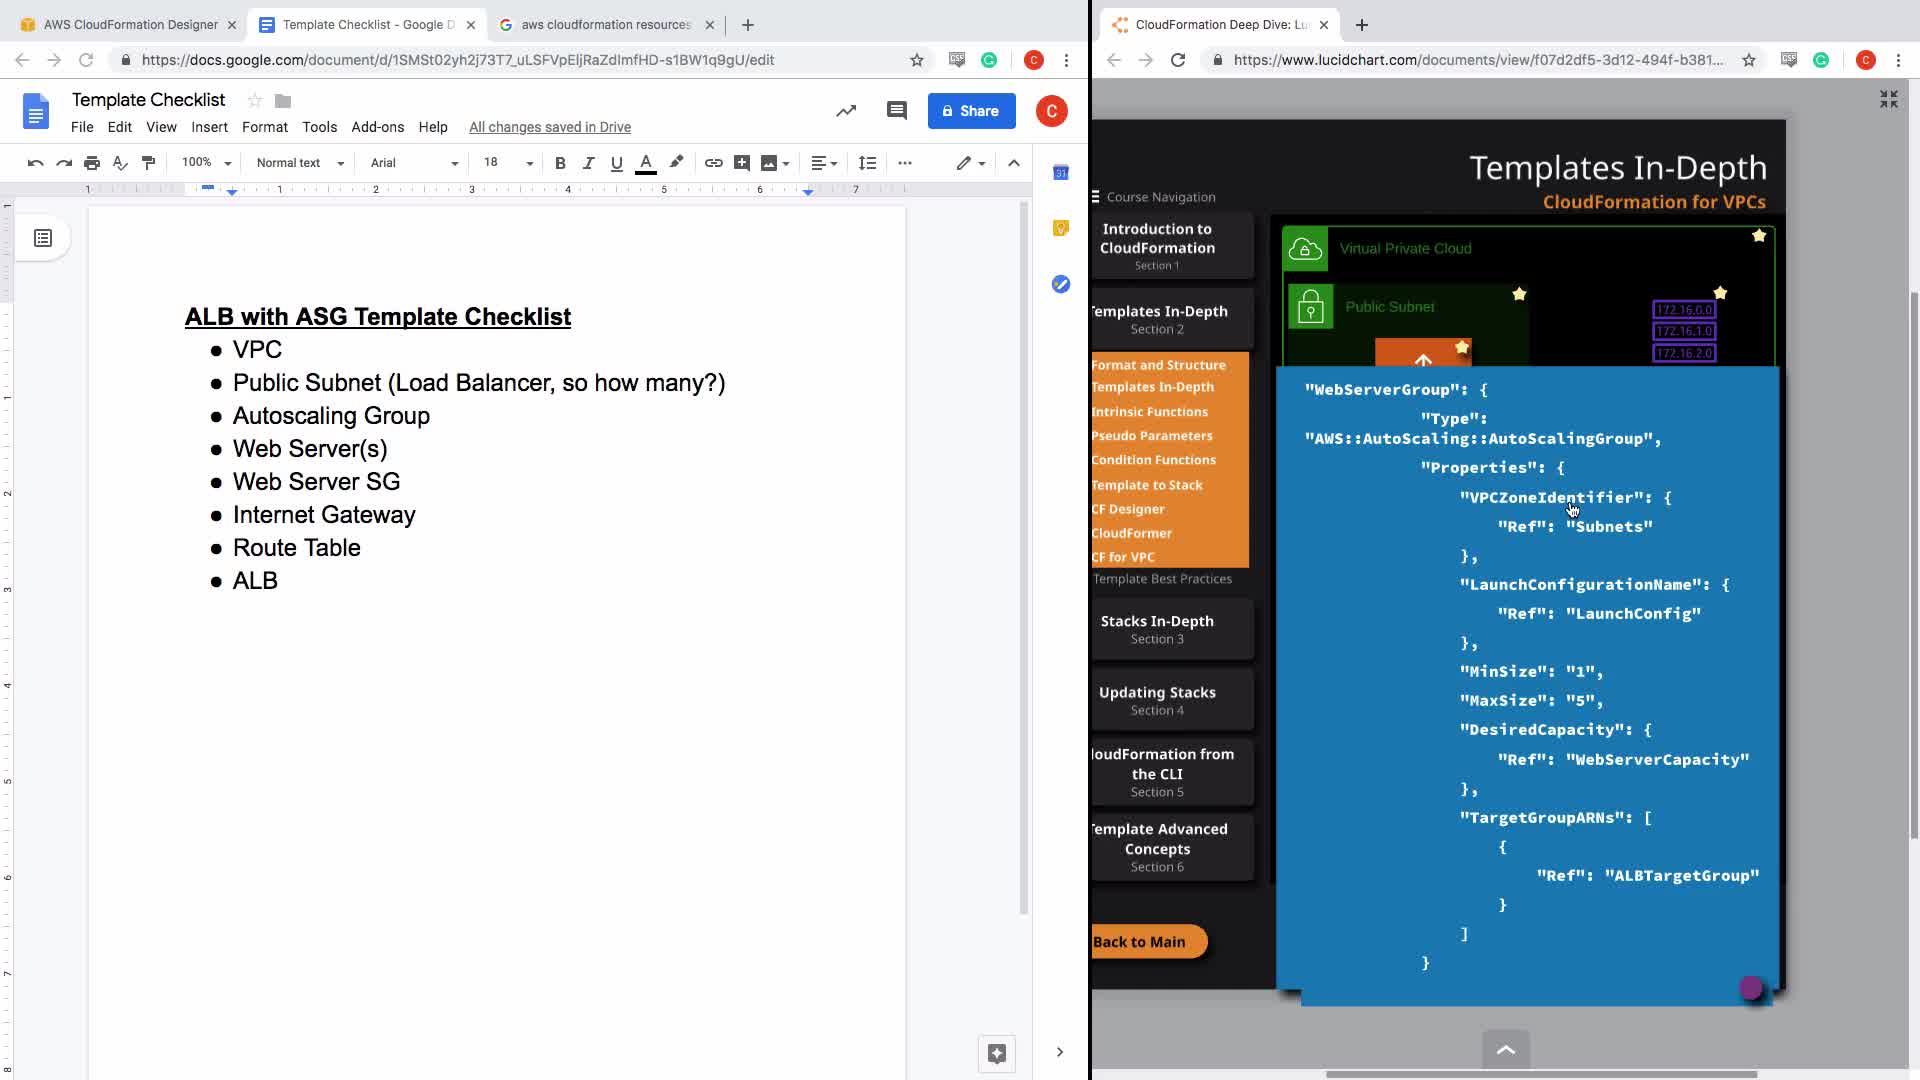Click the blue Share button
Viewport: 1920px width, 1080px height.
pos(971,111)
